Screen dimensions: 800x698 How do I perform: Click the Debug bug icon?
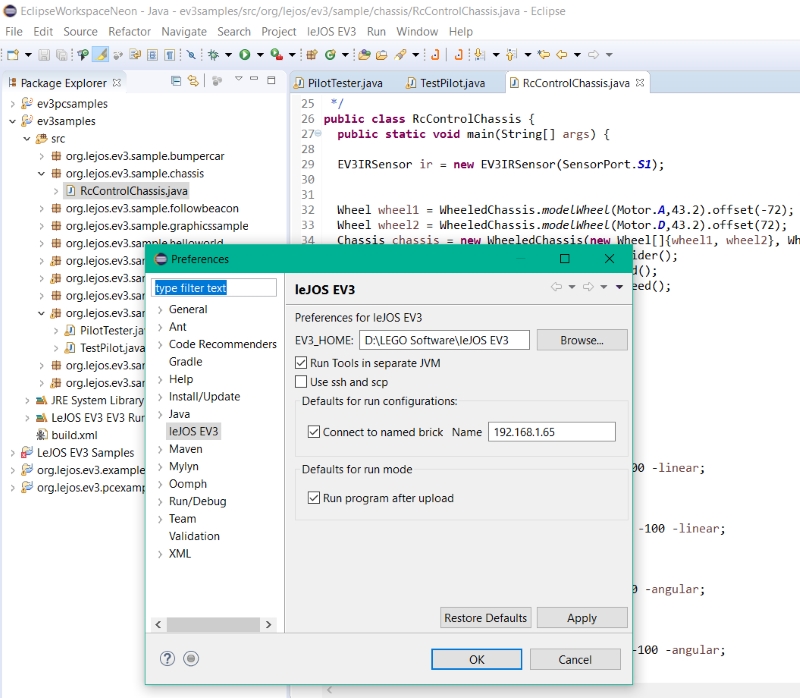click(213, 55)
